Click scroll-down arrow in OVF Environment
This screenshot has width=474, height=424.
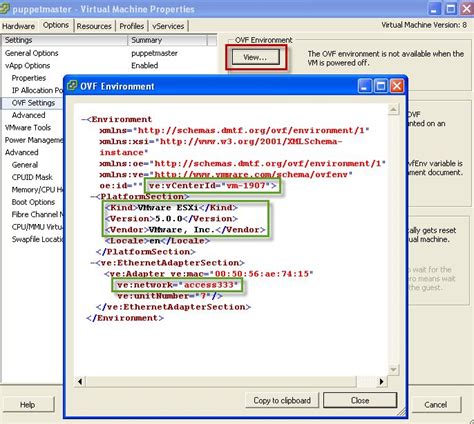pos(393,369)
